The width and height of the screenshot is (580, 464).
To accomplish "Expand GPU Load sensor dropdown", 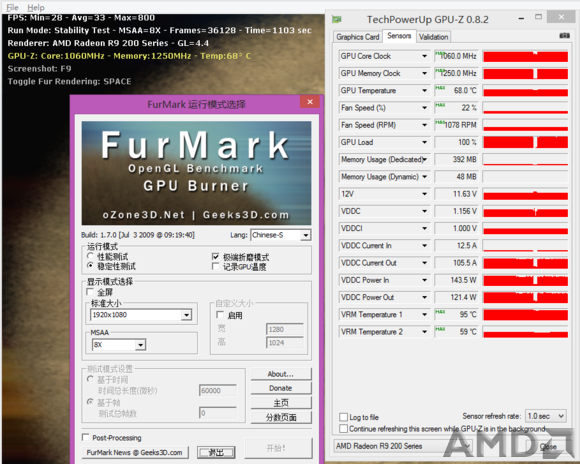I will (425, 142).
